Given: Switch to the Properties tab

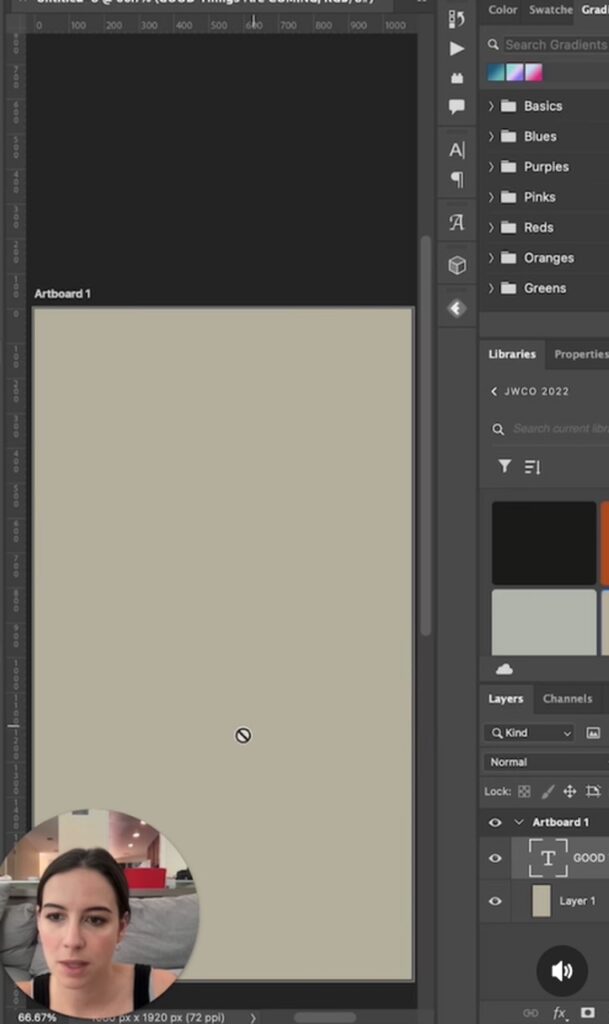Looking at the screenshot, I should click(x=581, y=354).
